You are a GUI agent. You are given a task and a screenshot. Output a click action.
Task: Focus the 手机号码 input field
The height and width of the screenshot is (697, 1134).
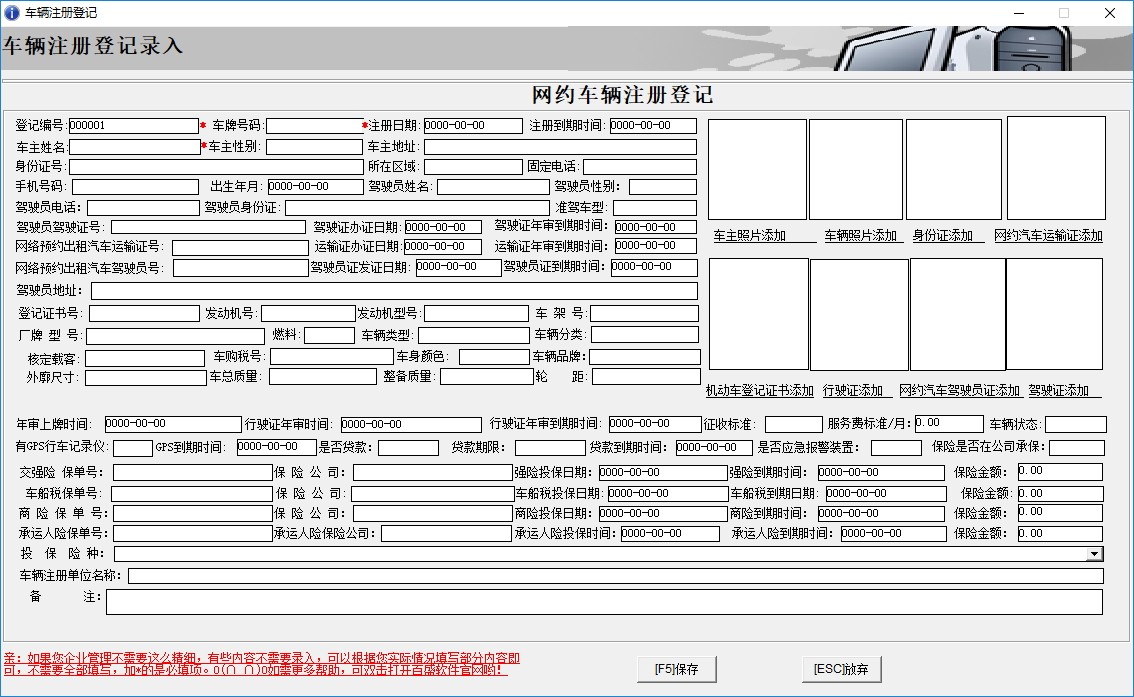(135, 187)
